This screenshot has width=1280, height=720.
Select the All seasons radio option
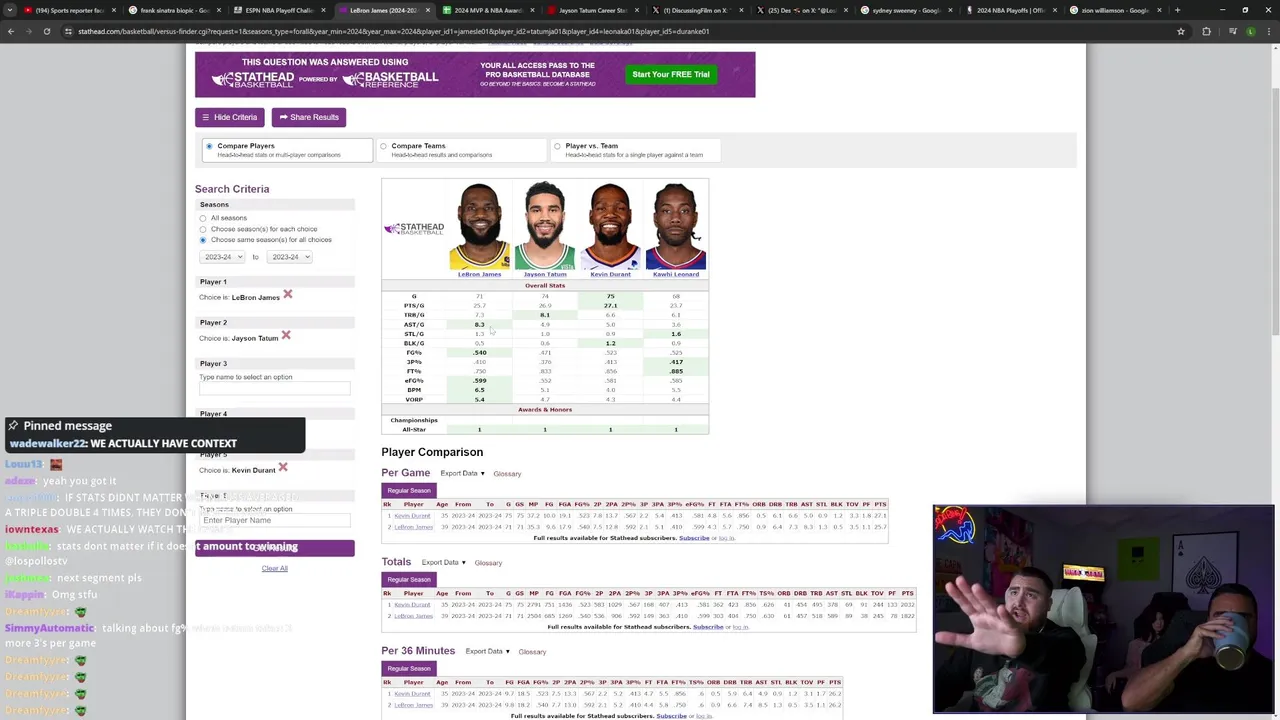(203, 218)
